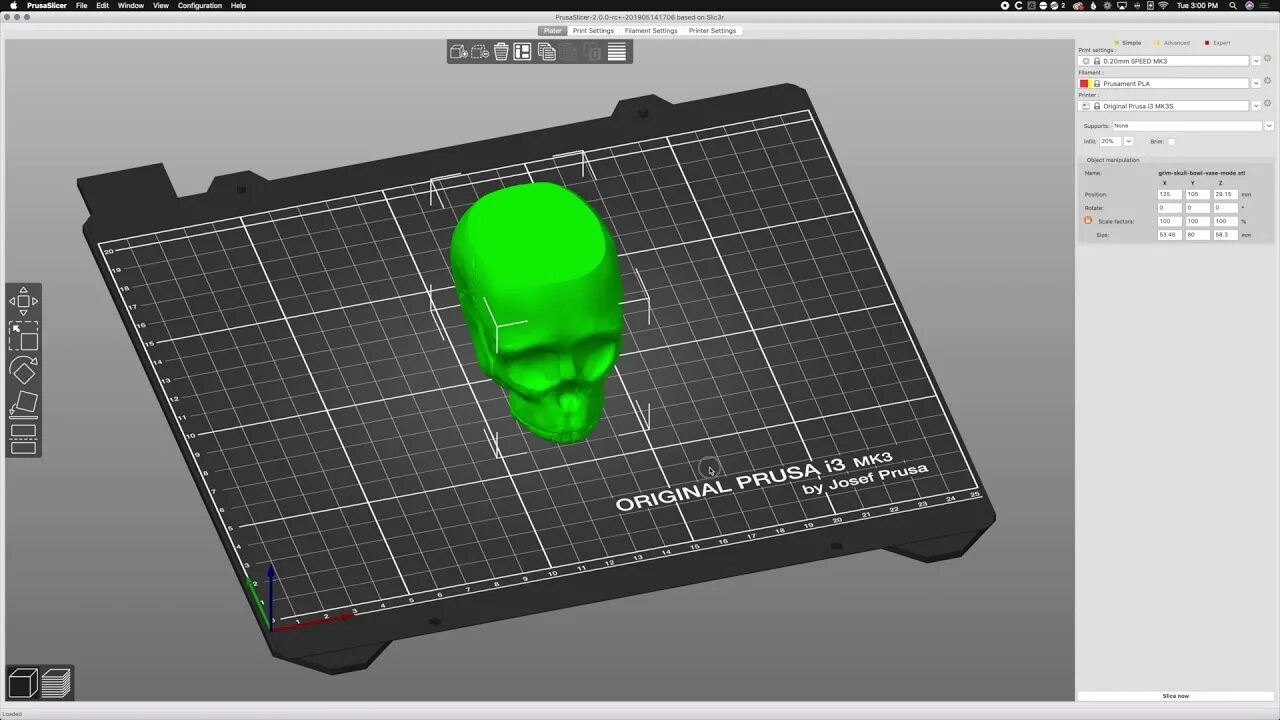The image size is (1280, 720).
Task: Open the Window menu
Action: point(131,6)
